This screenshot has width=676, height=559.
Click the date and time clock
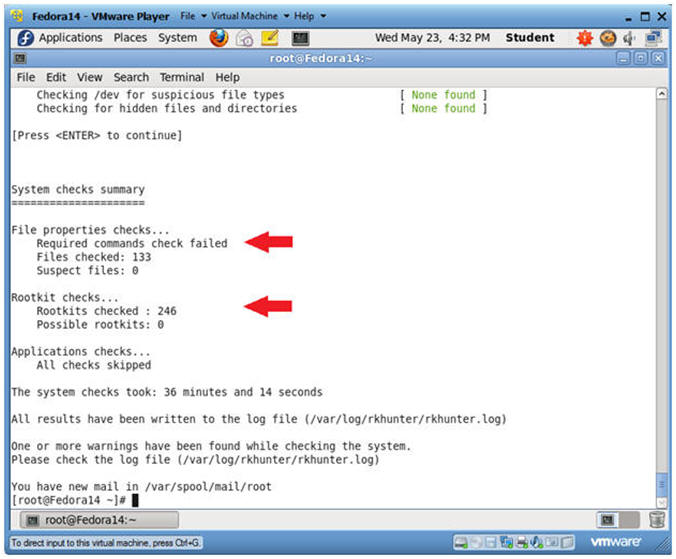432,38
